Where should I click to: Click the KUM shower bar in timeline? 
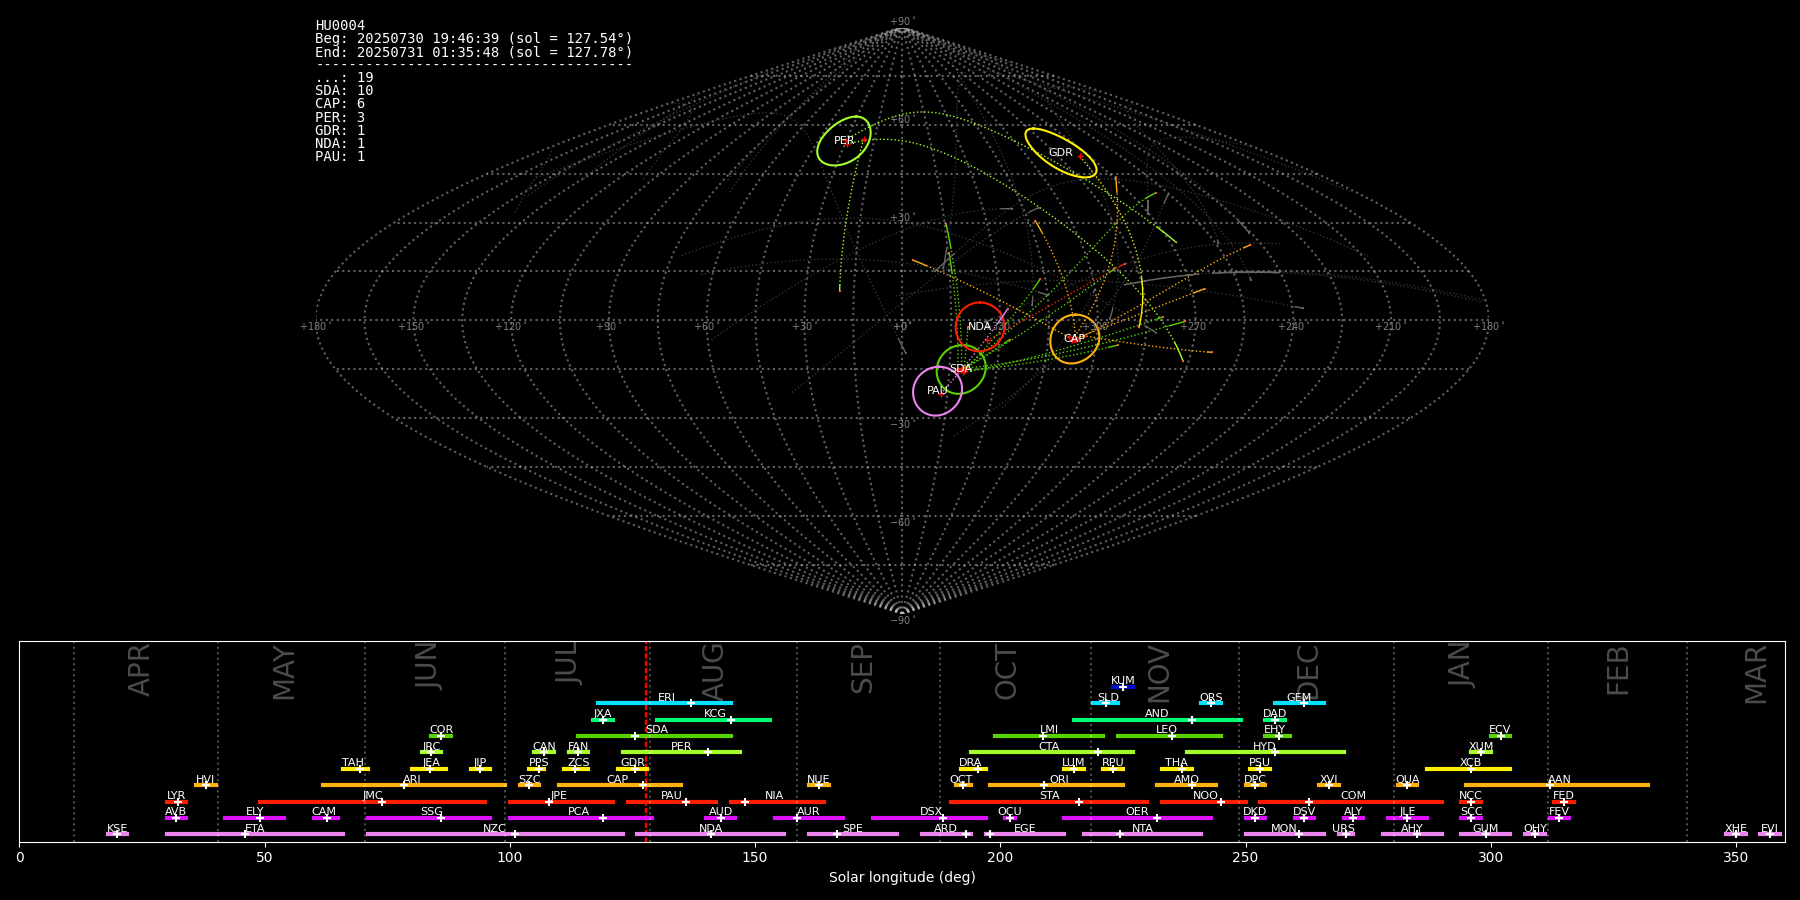point(1123,687)
